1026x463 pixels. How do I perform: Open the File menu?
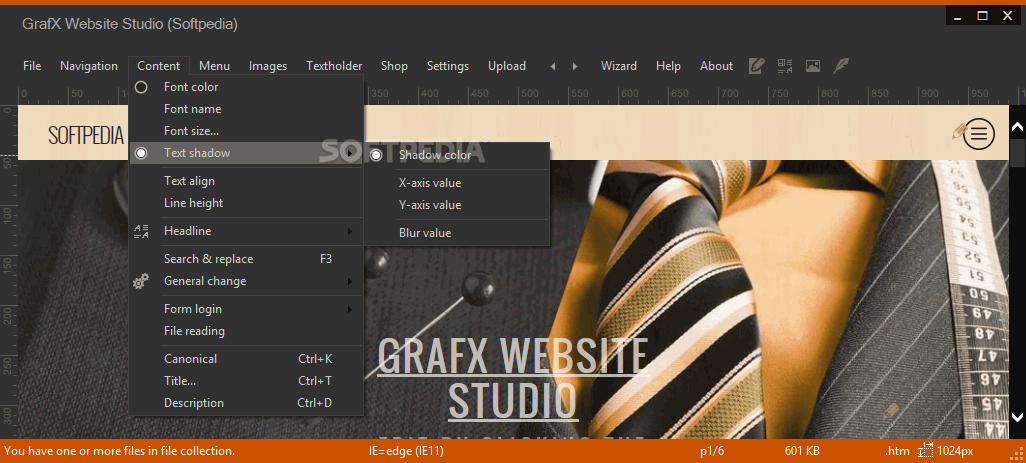point(32,66)
